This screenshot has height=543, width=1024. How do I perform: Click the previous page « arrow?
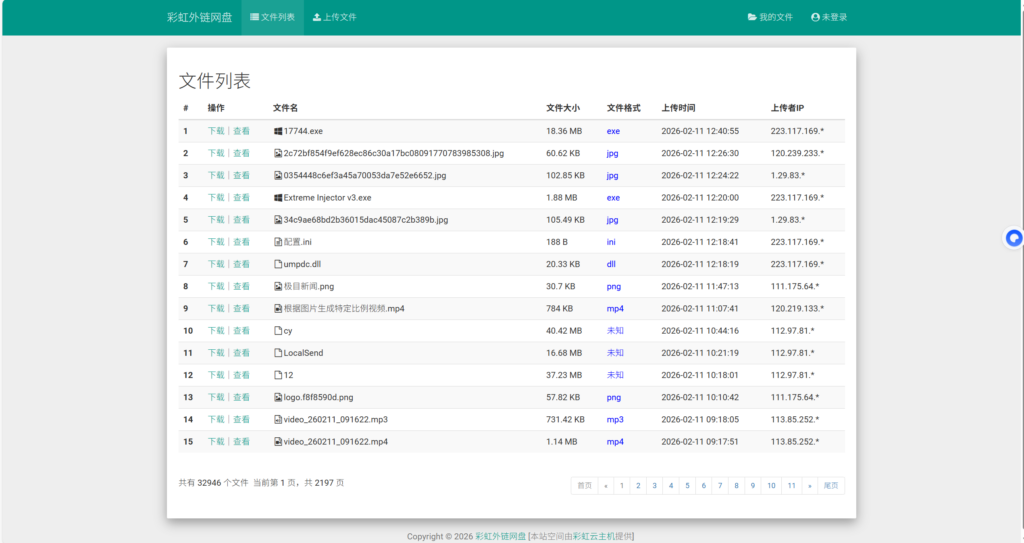pos(606,485)
